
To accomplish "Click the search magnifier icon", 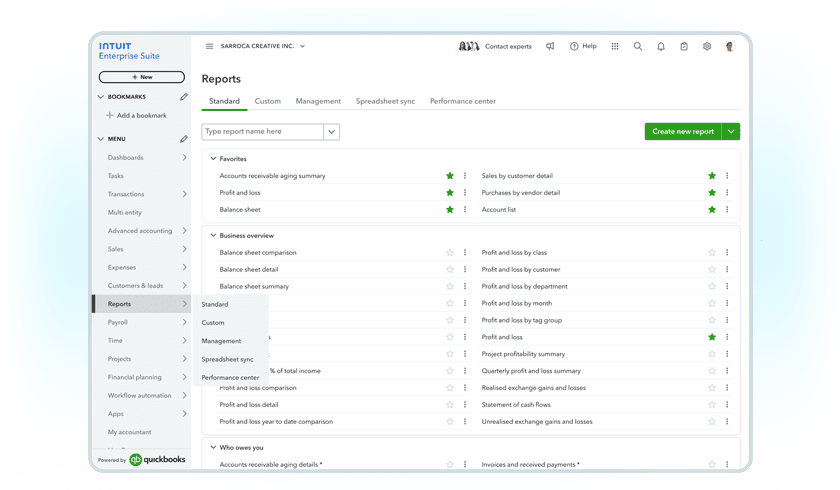I will tap(638, 46).
